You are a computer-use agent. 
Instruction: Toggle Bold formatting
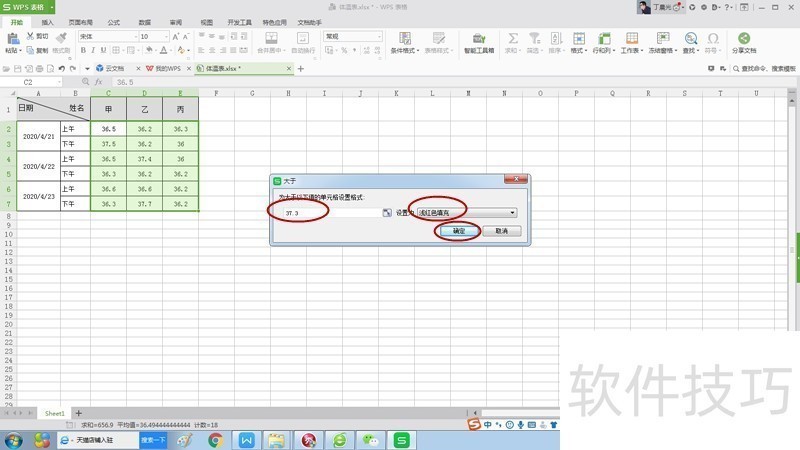(x=83, y=50)
